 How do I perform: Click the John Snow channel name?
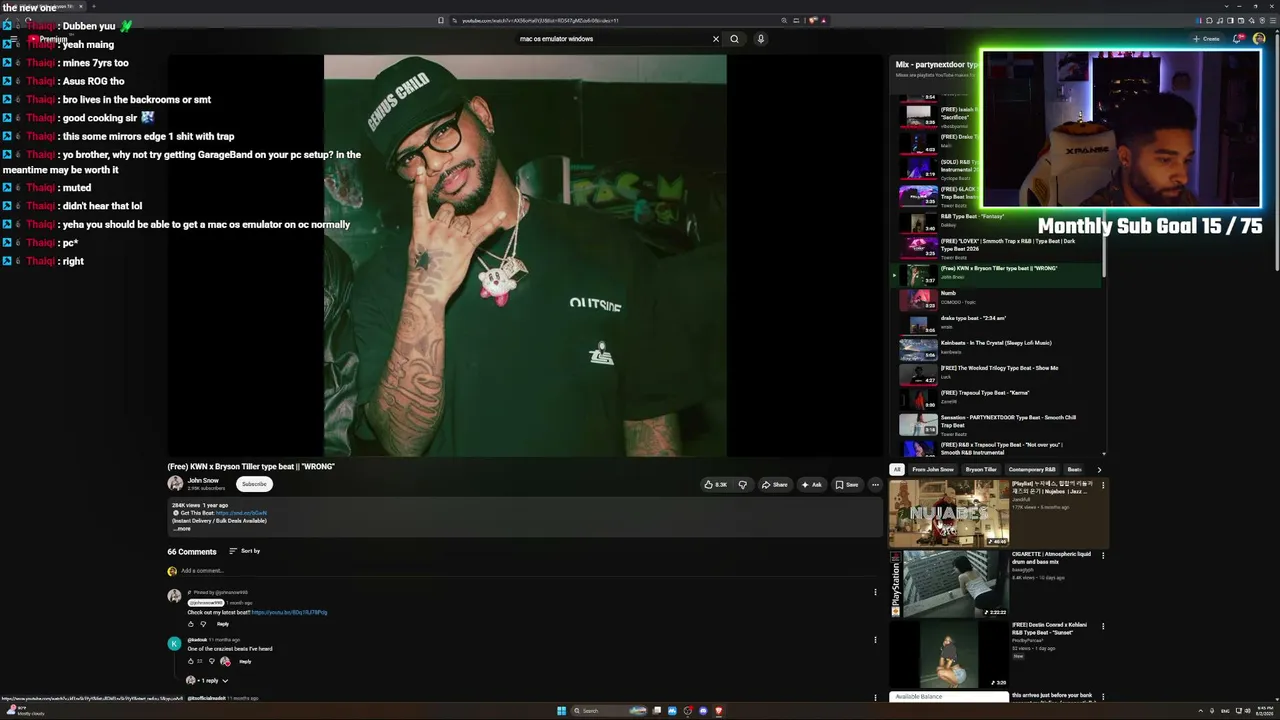coord(203,480)
